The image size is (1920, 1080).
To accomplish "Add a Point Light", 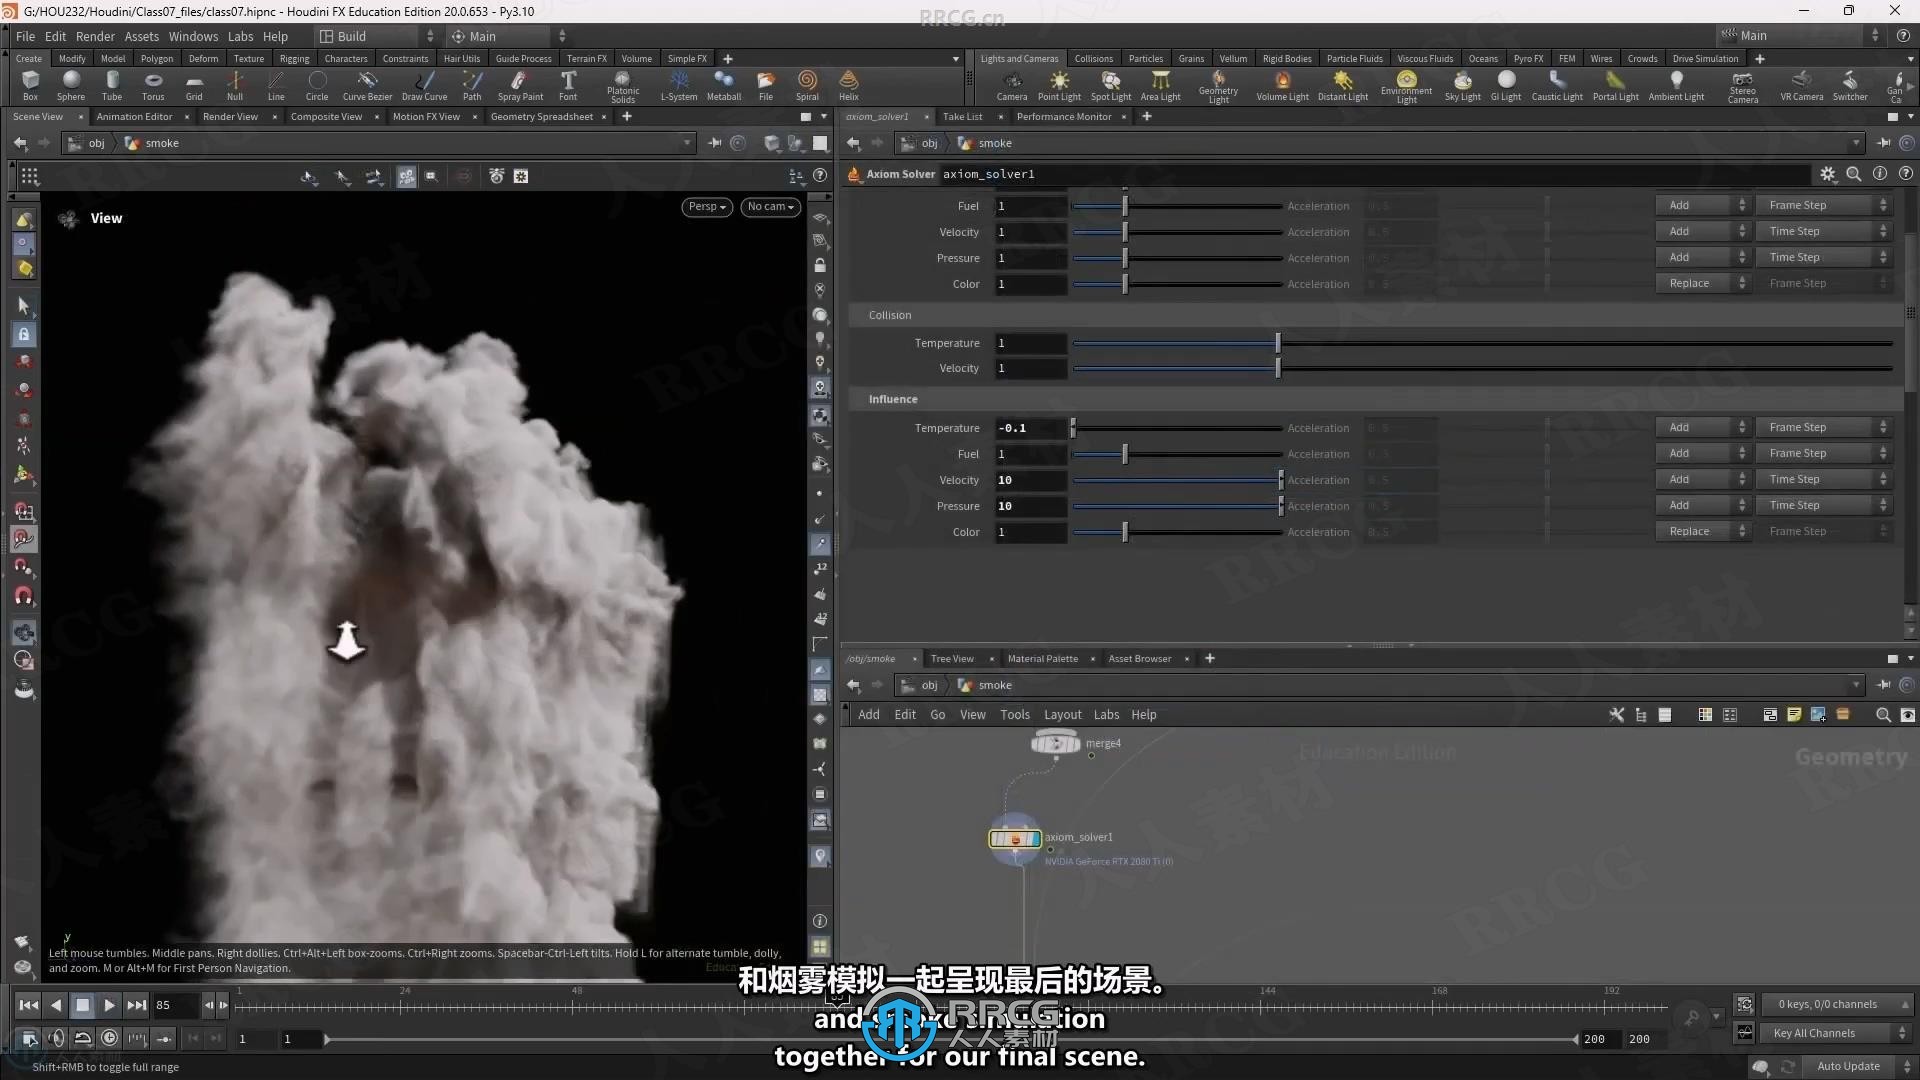I will (1059, 85).
